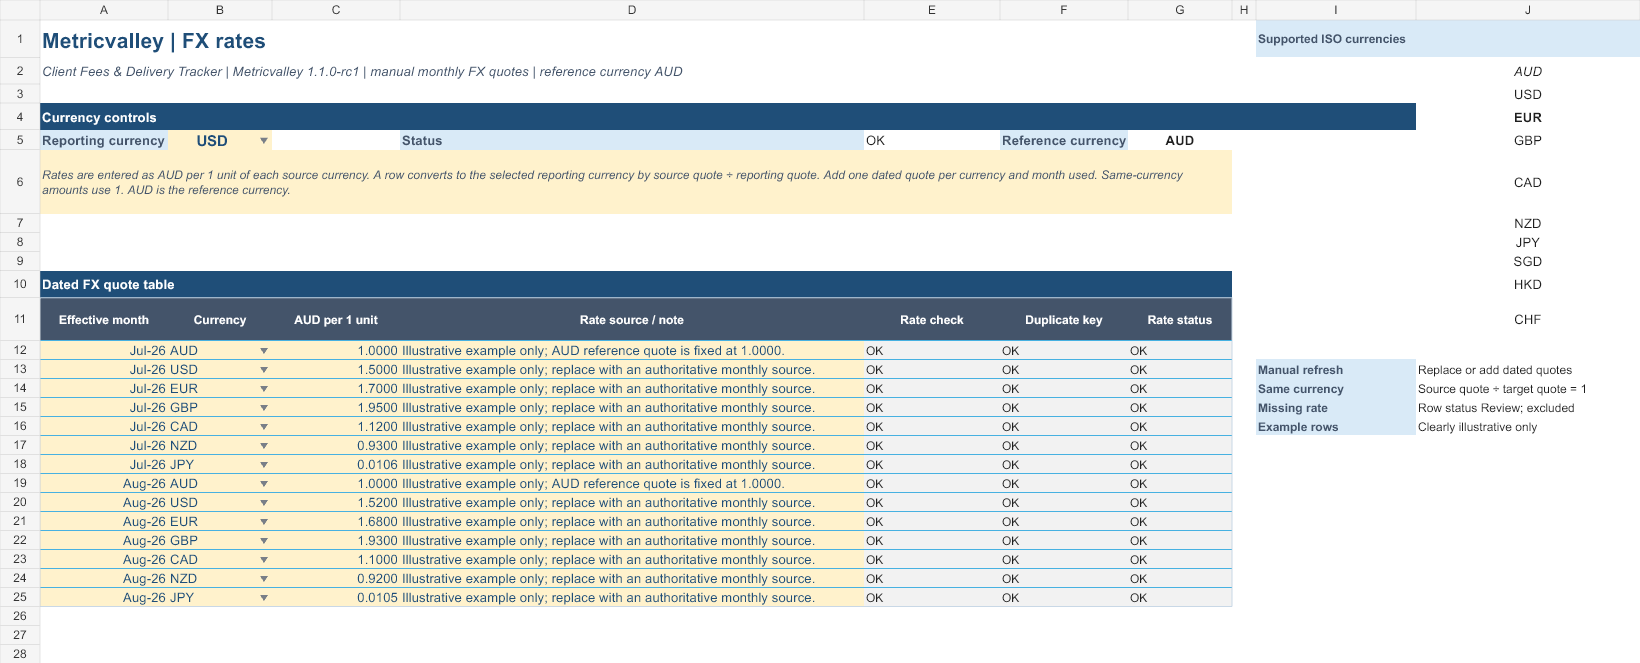The width and height of the screenshot is (1640, 663).
Task: Select column A header
Action: pyautogui.click(x=104, y=10)
